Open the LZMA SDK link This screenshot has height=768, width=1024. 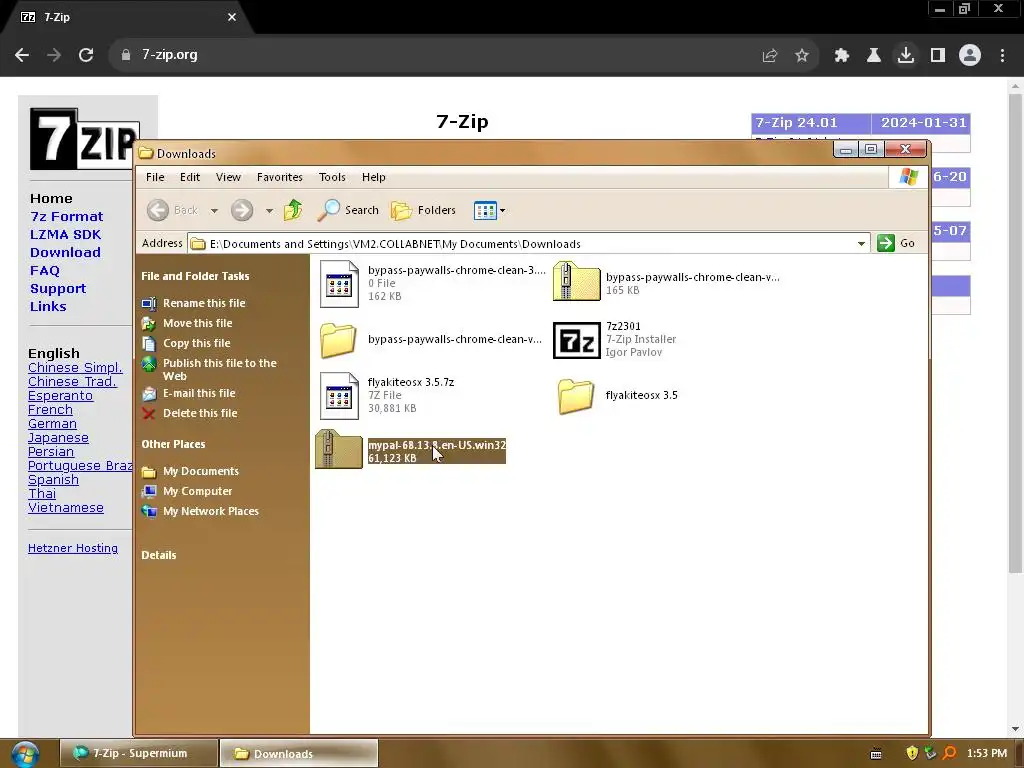click(65, 234)
